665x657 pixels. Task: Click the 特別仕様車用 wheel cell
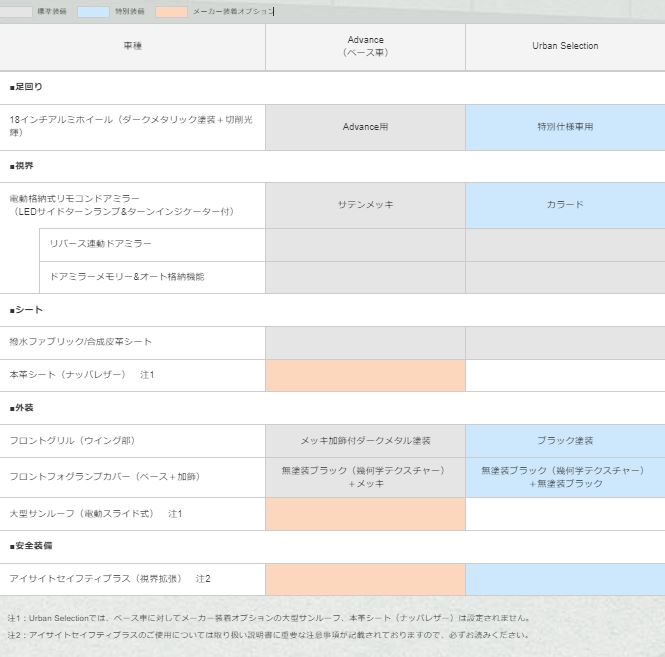[x=565, y=127]
